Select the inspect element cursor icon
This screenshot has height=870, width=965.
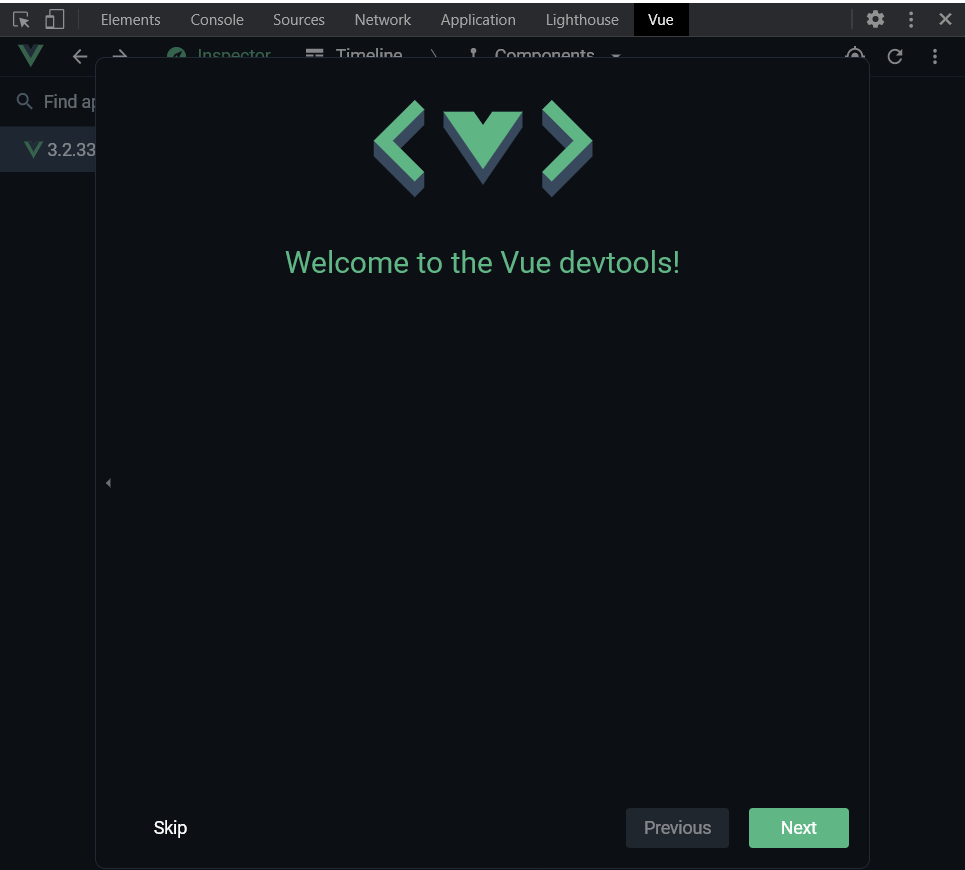tap(22, 18)
